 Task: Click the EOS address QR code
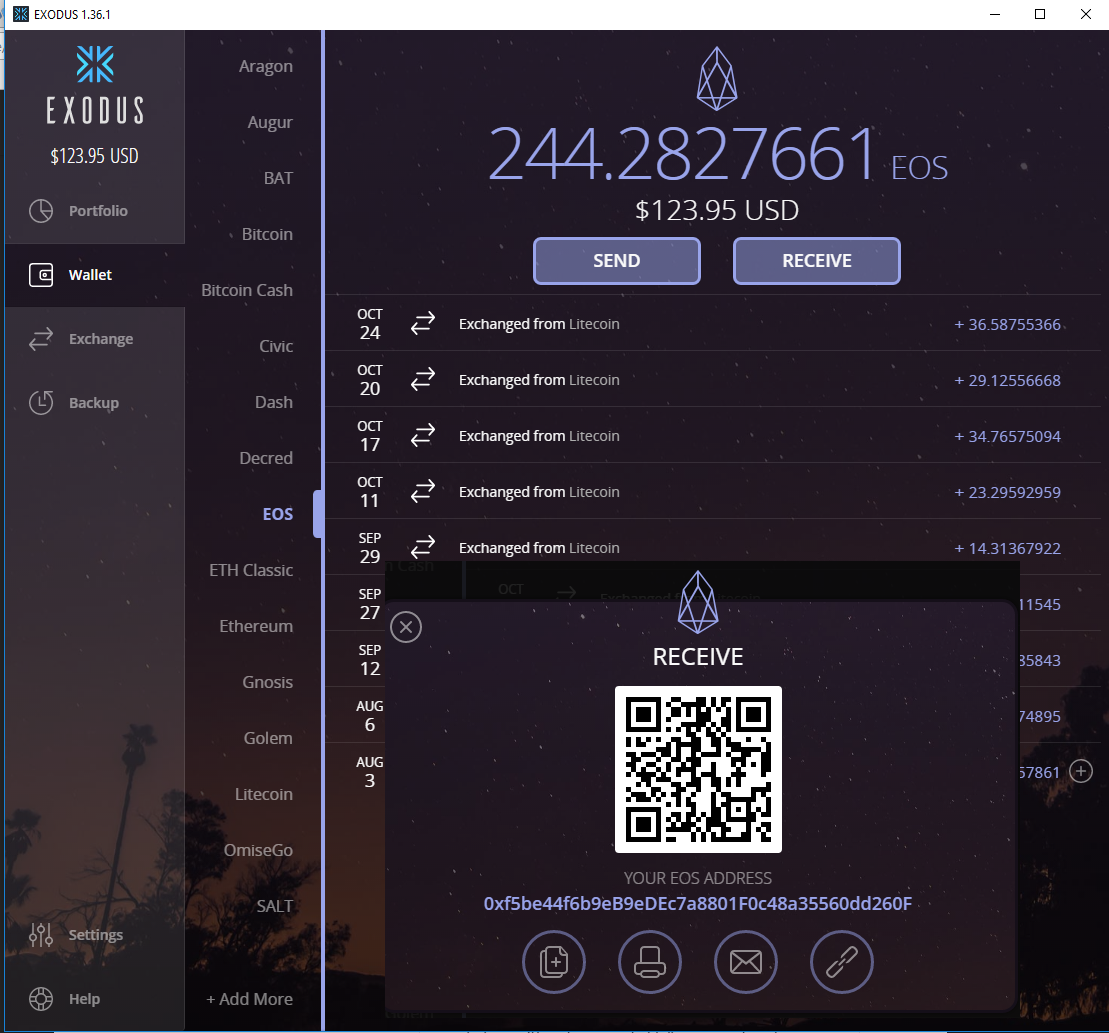698,769
